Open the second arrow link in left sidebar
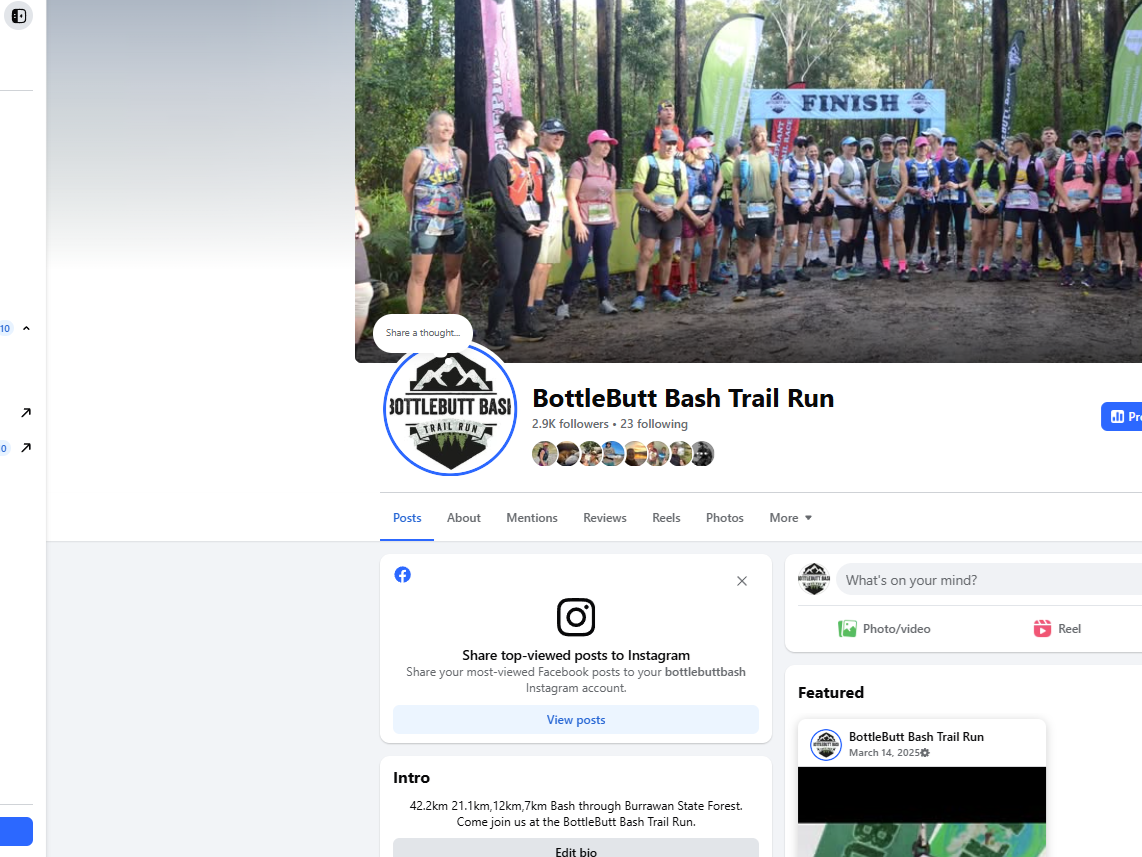This screenshot has height=857, width=1142. 26,448
